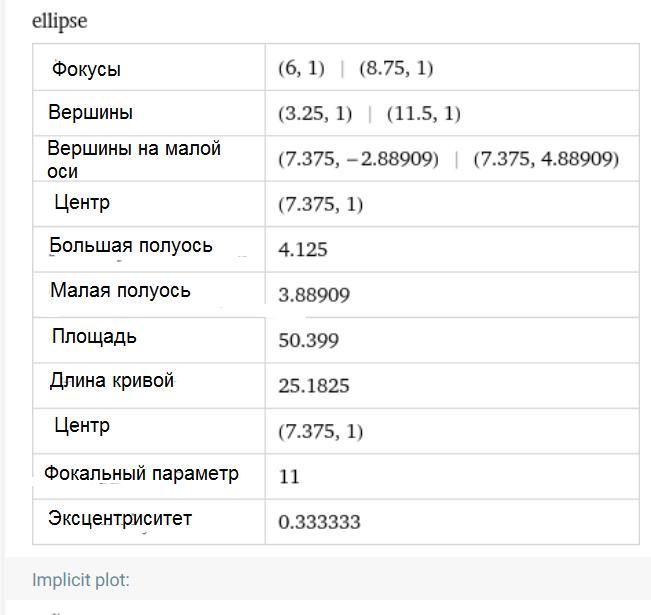Click the 'Вершины на малой оси' label

point(134,159)
